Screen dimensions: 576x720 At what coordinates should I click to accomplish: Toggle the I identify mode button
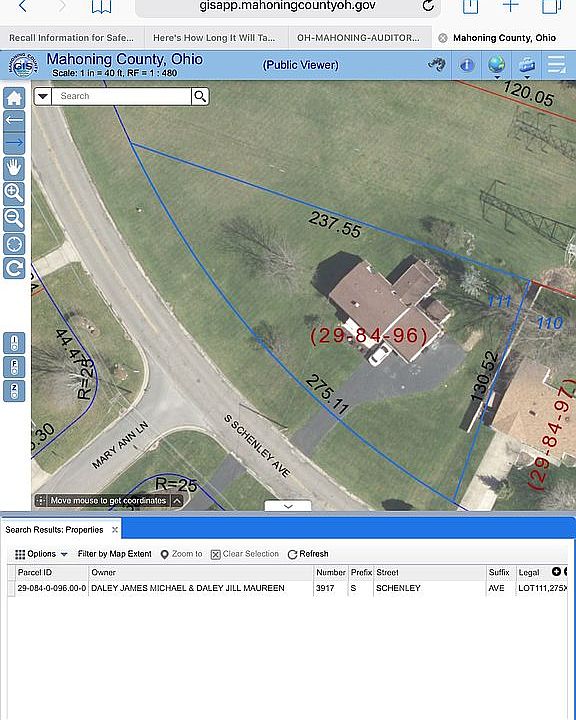(x=14, y=343)
